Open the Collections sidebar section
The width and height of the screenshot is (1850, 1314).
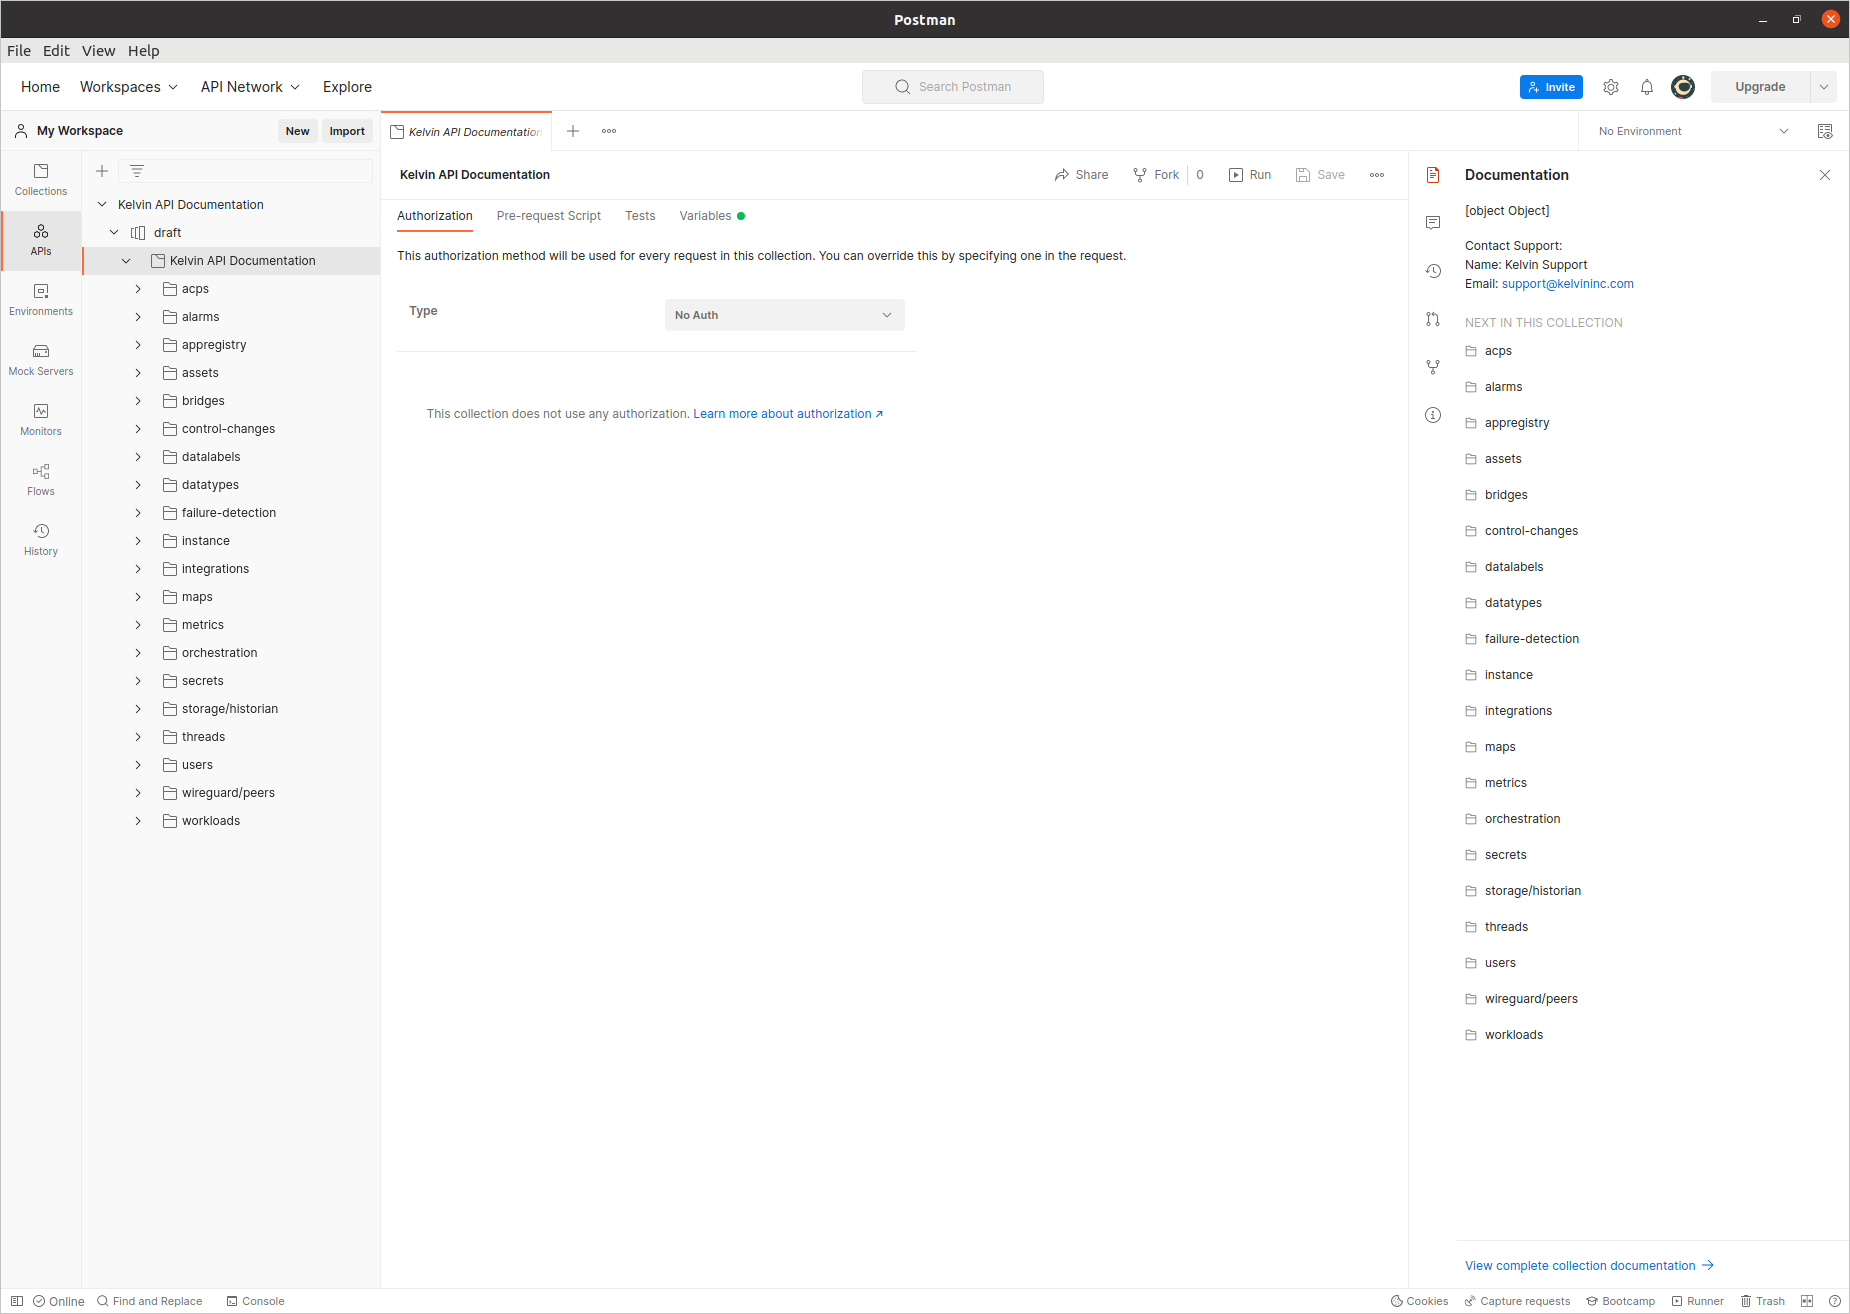(41, 179)
